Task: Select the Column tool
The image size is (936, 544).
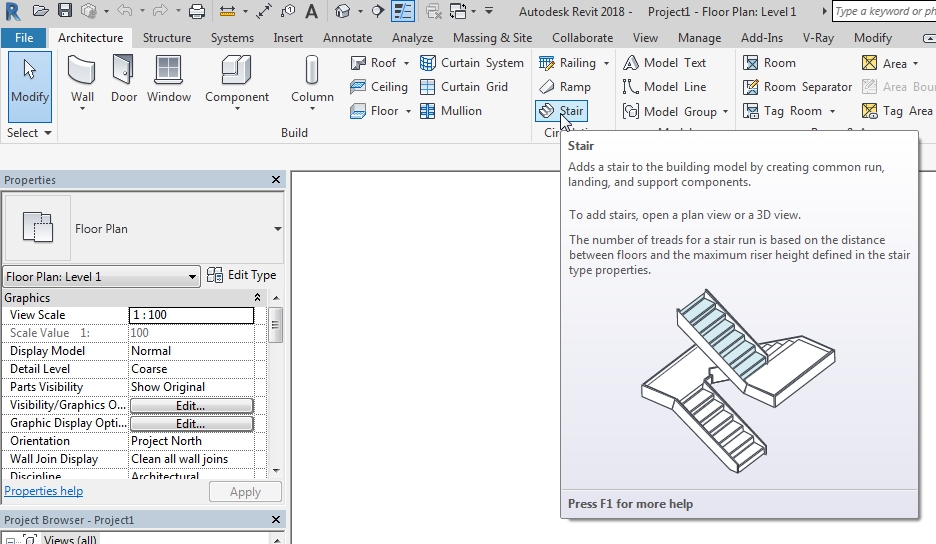Action: [312, 79]
